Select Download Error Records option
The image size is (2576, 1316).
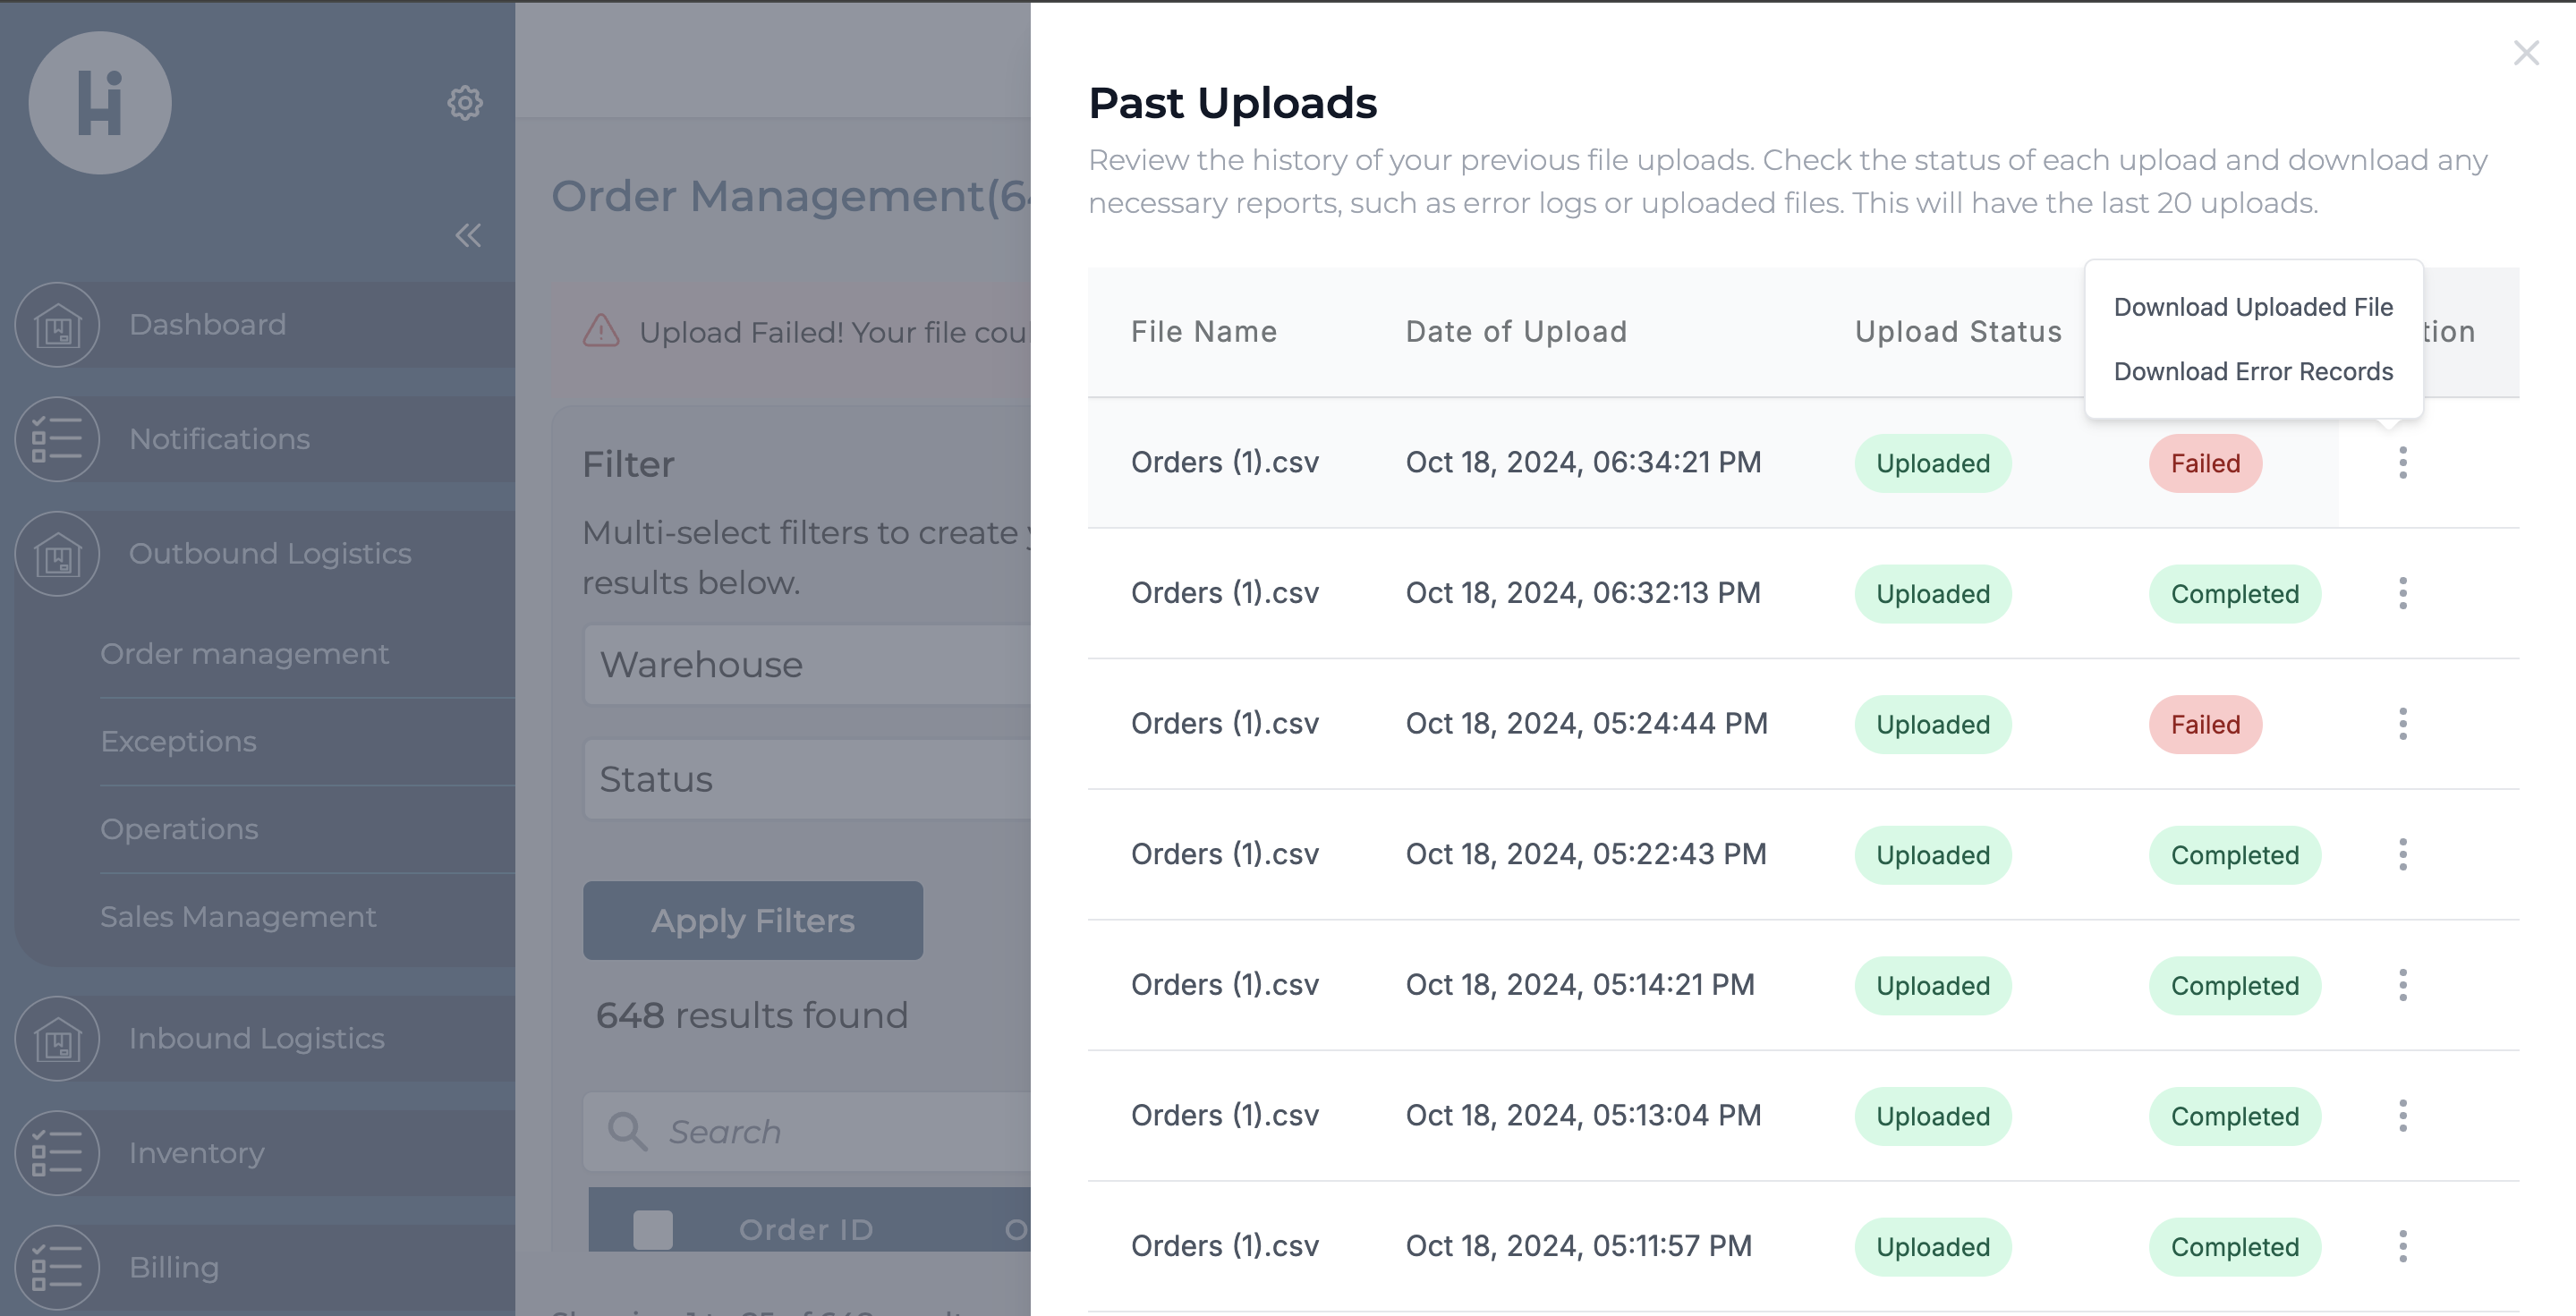[x=2253, y=371]
